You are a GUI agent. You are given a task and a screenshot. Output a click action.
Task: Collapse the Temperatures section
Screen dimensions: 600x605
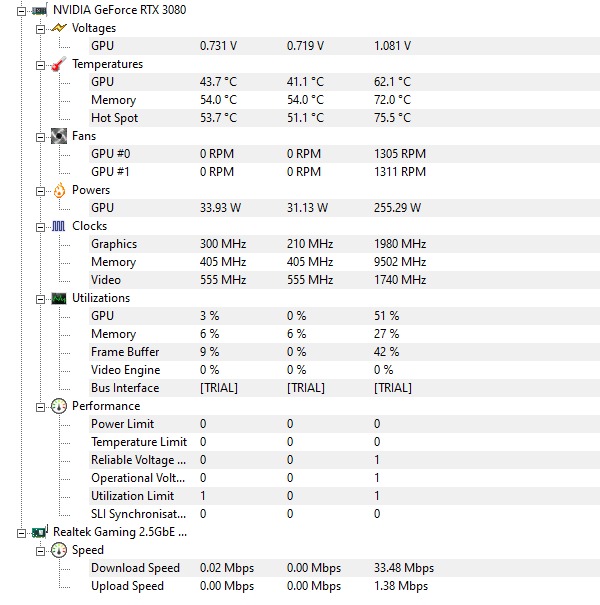[x=41, y=64]
